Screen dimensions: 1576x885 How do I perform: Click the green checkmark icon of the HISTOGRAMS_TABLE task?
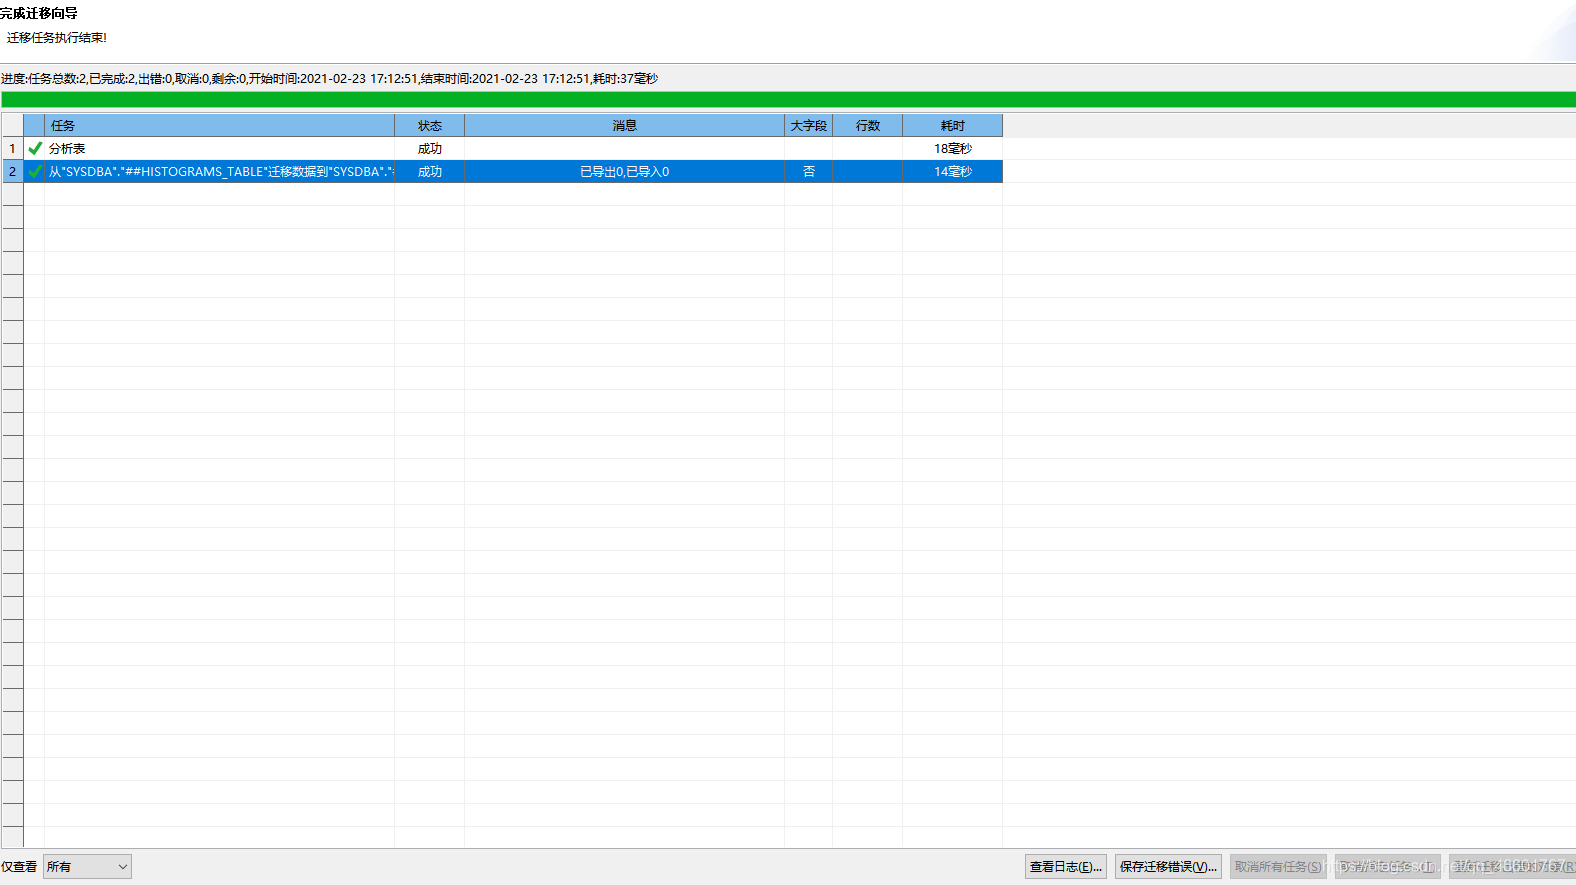point(35,171)
